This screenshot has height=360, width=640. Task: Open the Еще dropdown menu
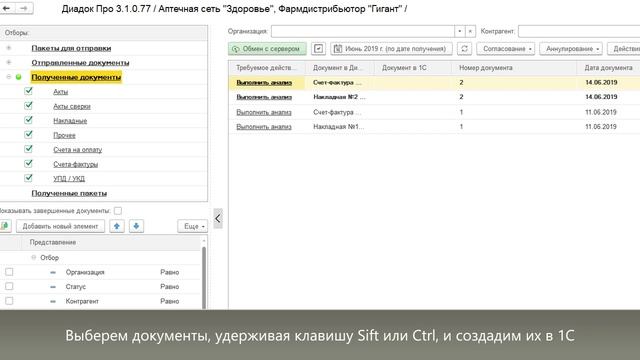click(x=193, y=226)
